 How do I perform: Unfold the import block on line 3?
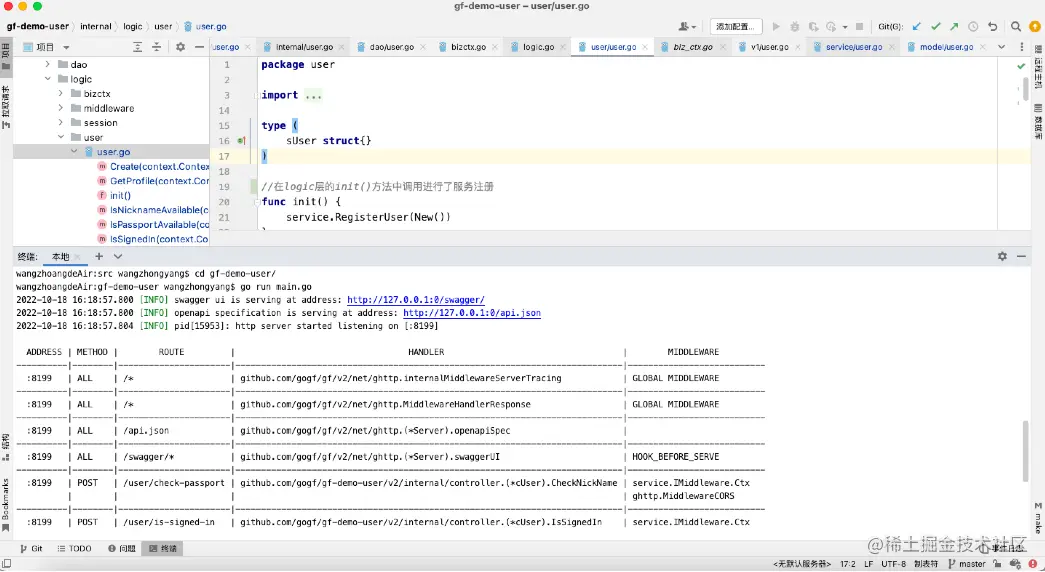257,95
